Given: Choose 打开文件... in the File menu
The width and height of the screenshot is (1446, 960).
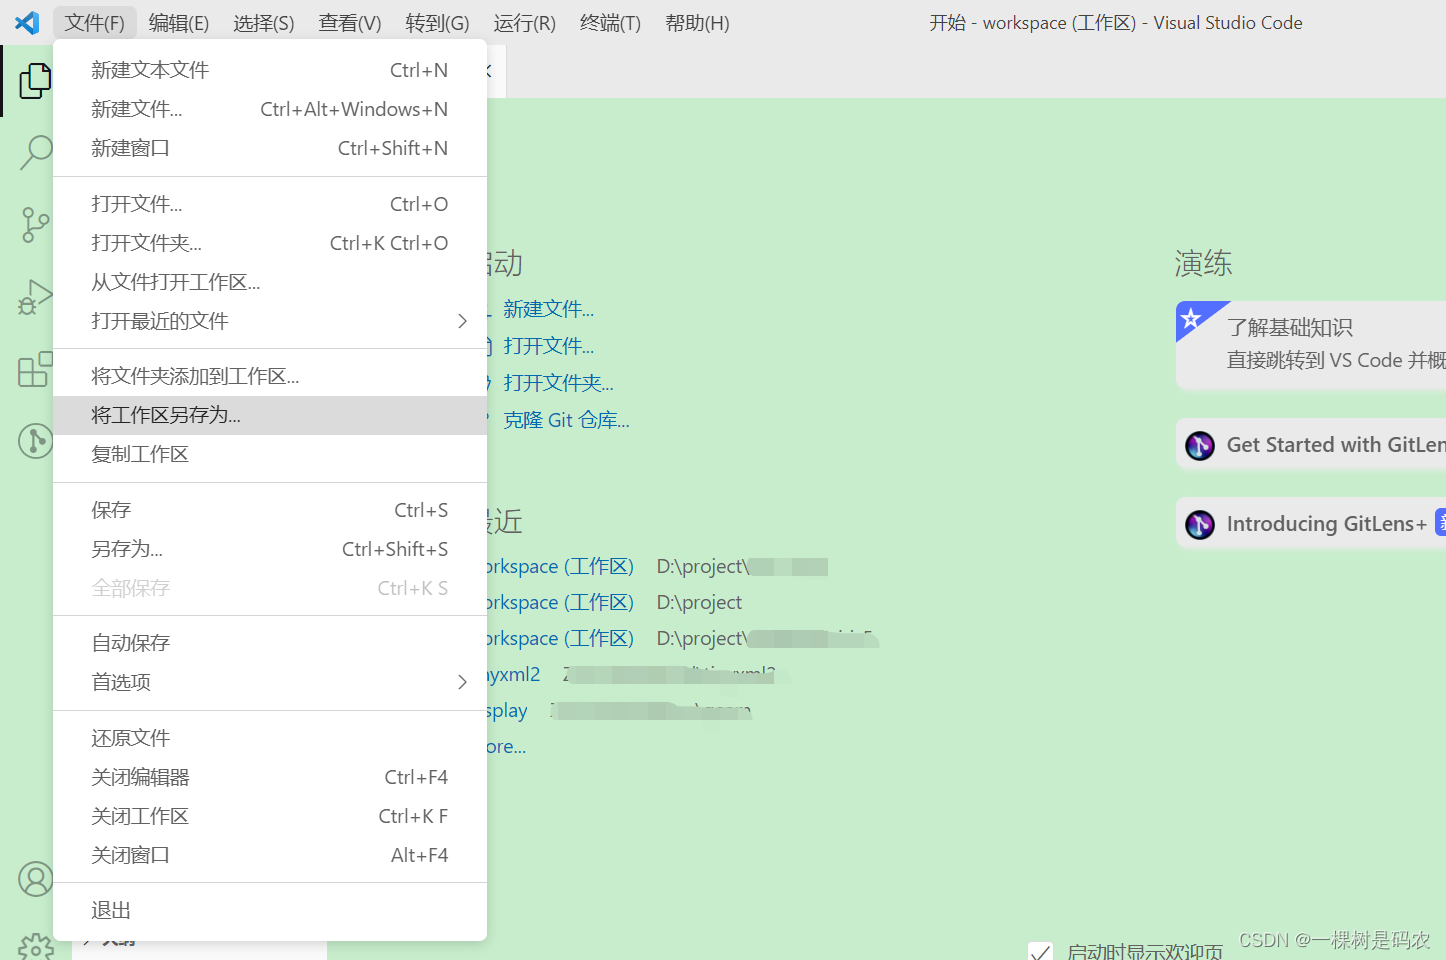Looking at the screenshot, I should tap(270, 204).
